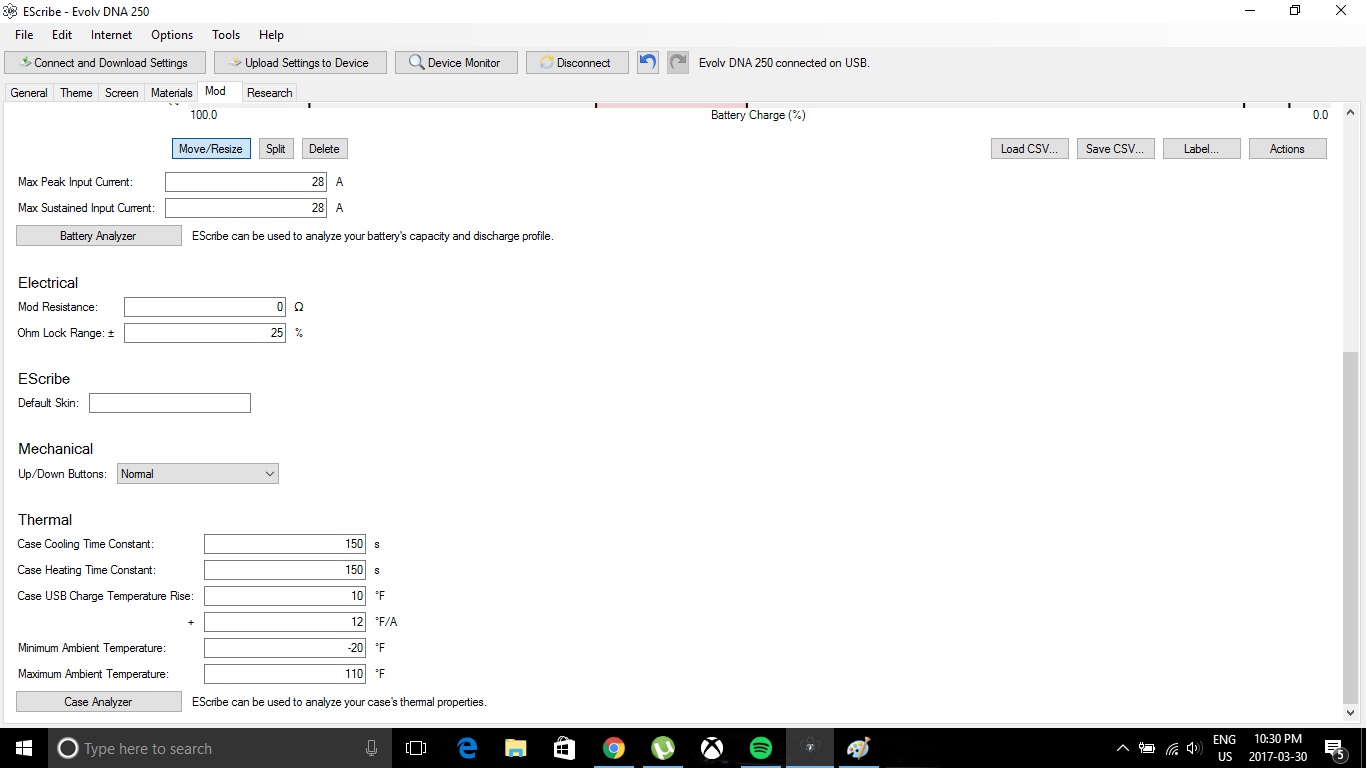The image size is (1366, 768).
Task: Show hidden system tray icons
Action: (1122, 748)
